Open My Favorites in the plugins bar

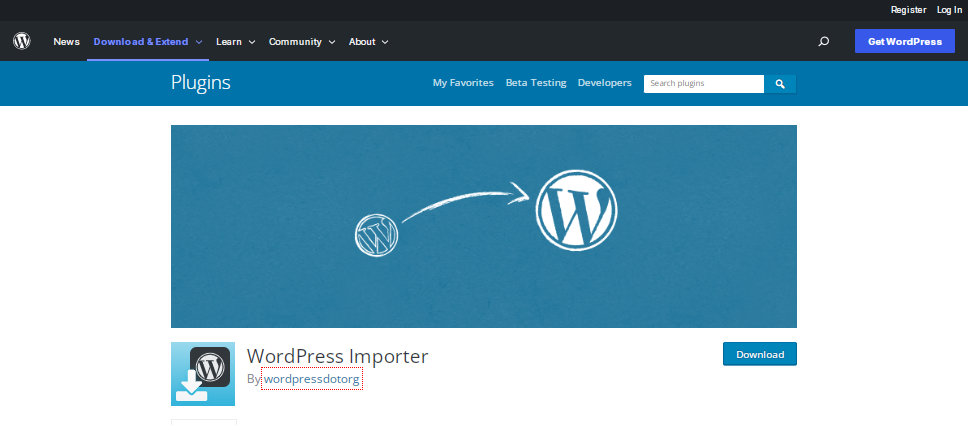pos(463,83)
